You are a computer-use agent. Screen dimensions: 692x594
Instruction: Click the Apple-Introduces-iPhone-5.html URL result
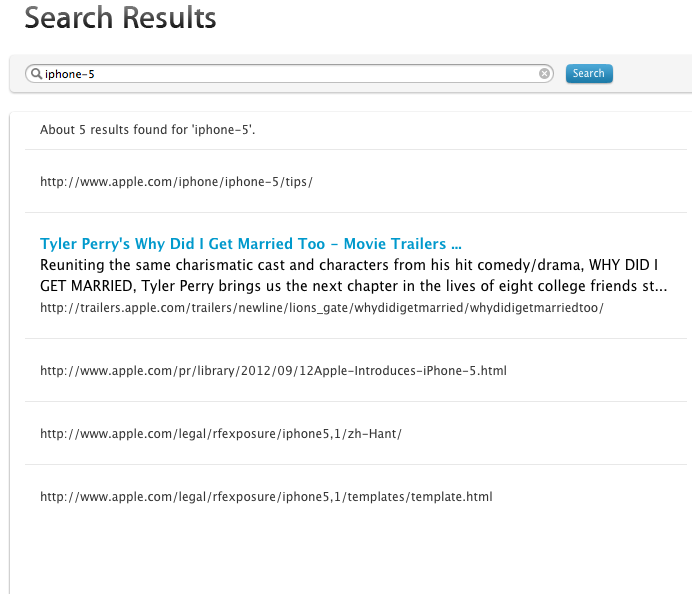coord(273,371)
